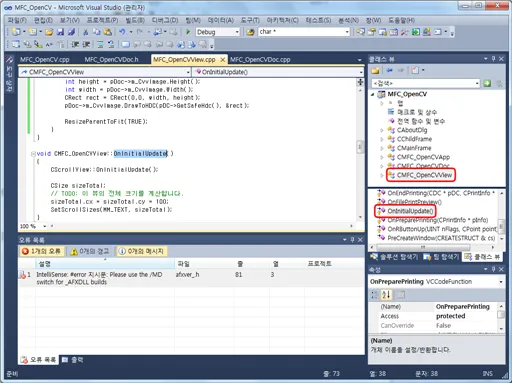Toggle the 0 messages filter button
The image size is (512, 383).
pyautogui.click(x=142, y=251)
